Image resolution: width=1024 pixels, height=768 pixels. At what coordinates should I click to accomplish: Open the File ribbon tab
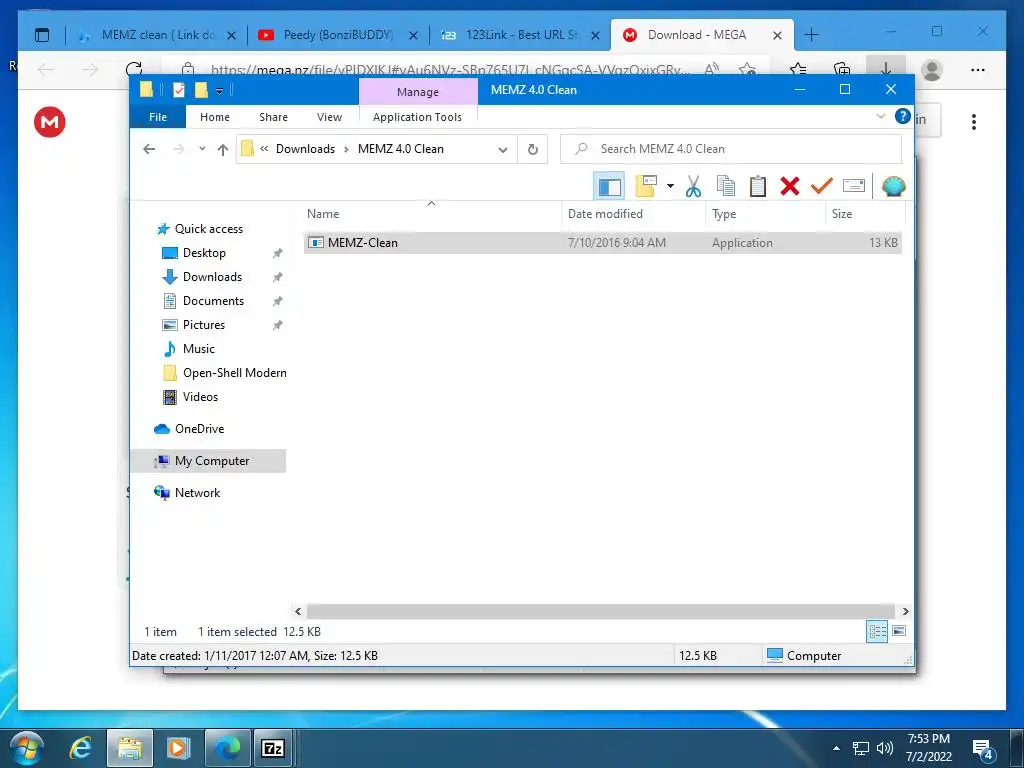(x=158, y=117)
